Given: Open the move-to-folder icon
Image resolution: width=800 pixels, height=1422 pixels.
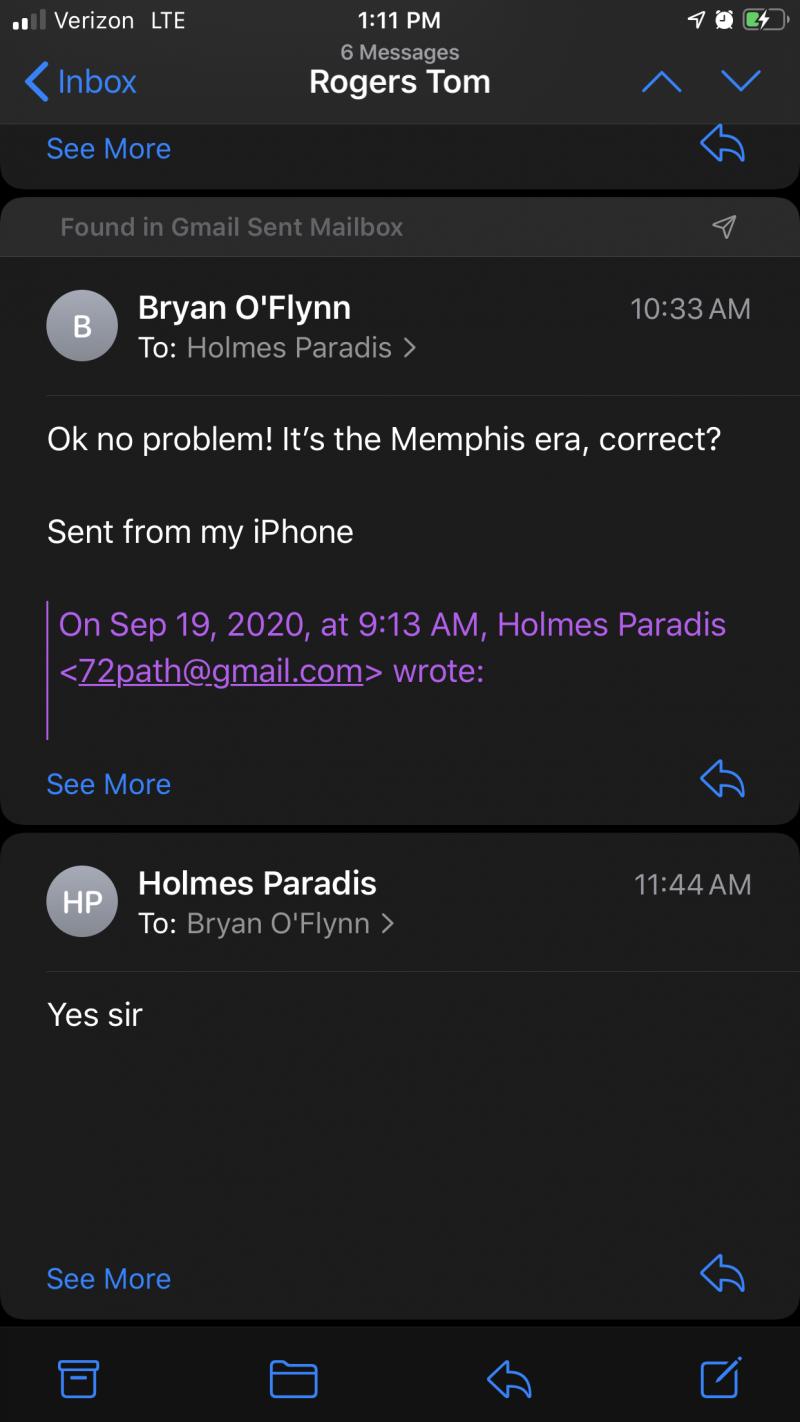Looking at the screenshot, I should click(x=293, y=1379).
